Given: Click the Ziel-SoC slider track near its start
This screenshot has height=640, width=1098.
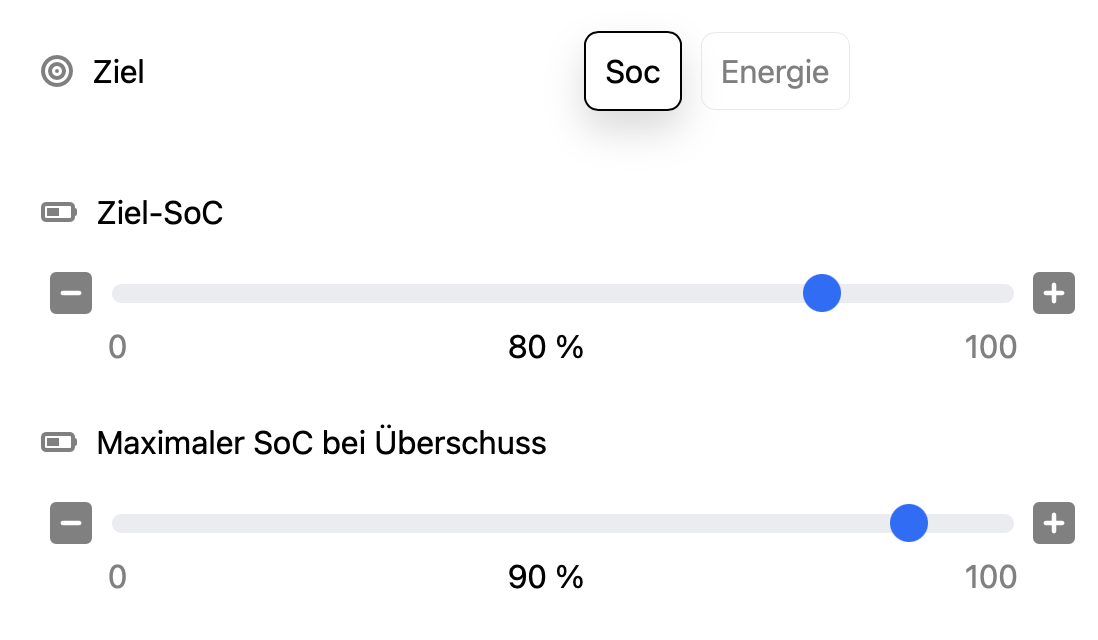Looking at the screenshot, I should pyautogui.click(x=135, y=293).
